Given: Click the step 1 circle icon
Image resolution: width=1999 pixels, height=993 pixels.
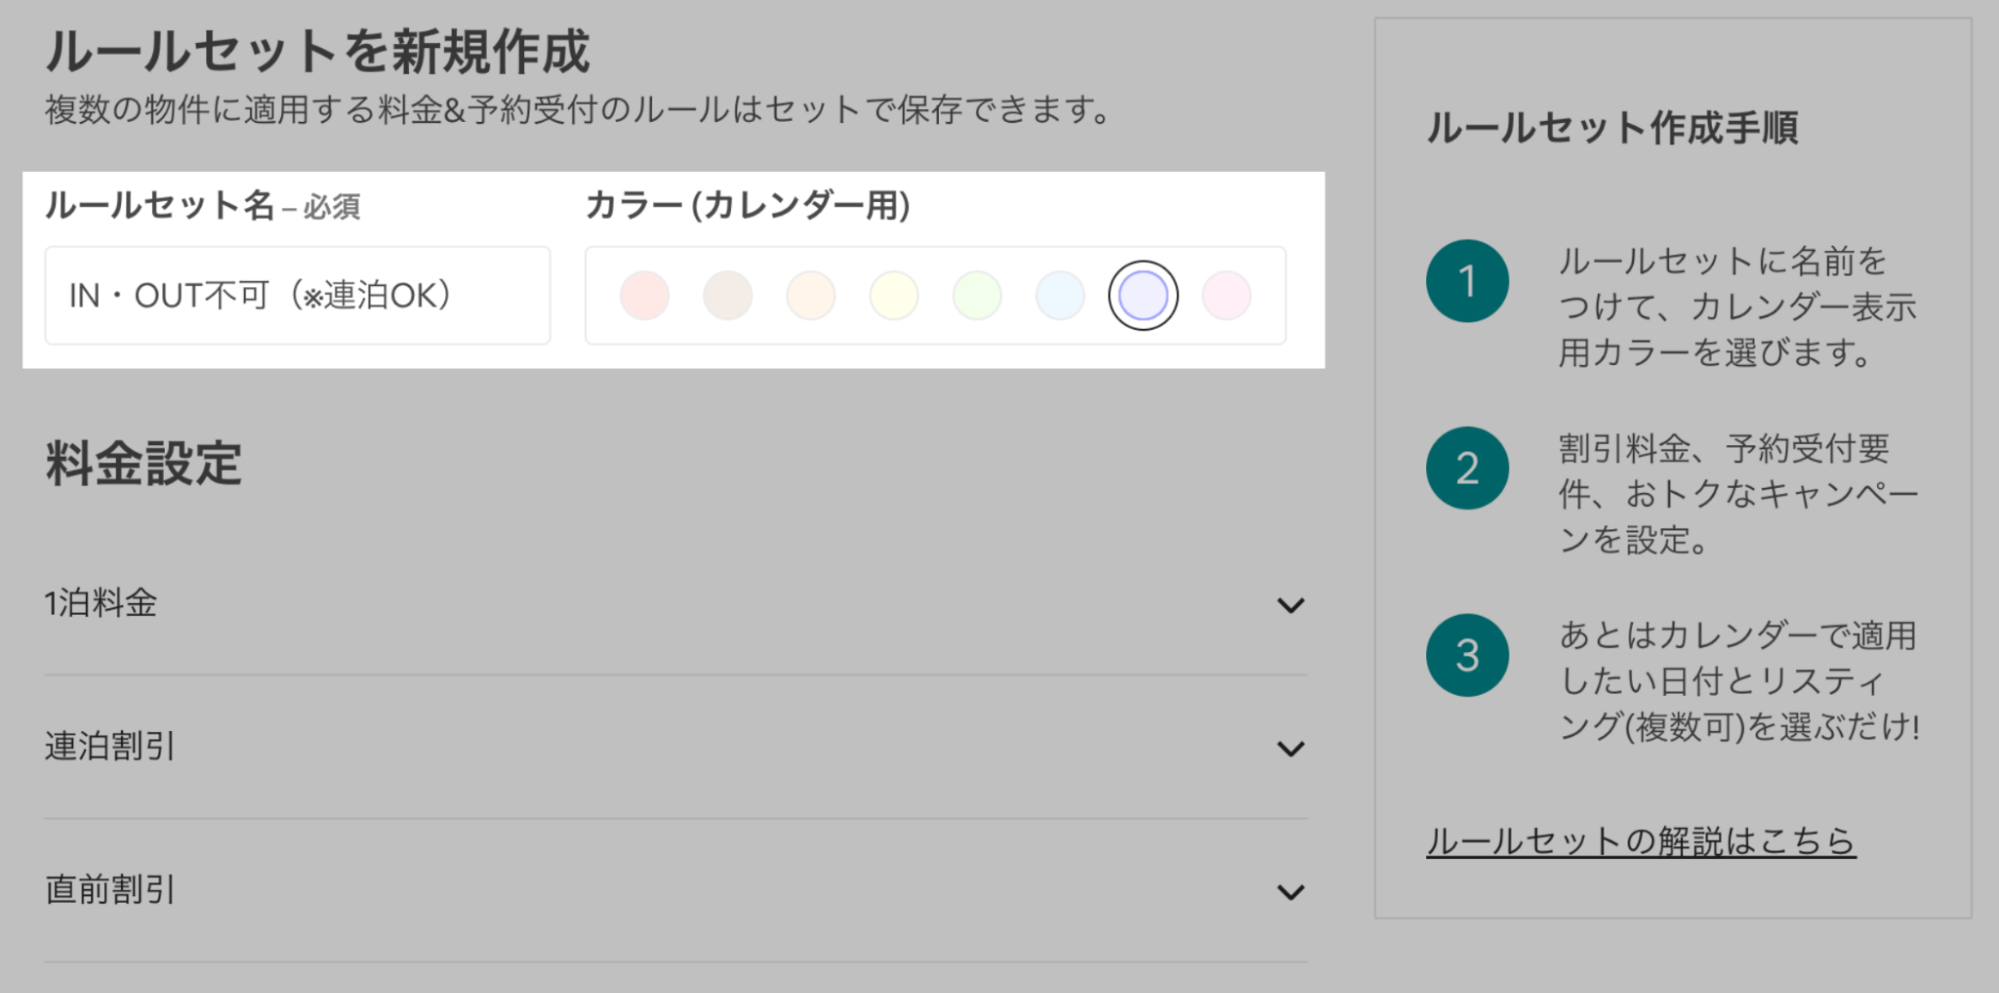Looking at the screenshot, I should [1466, 281].
